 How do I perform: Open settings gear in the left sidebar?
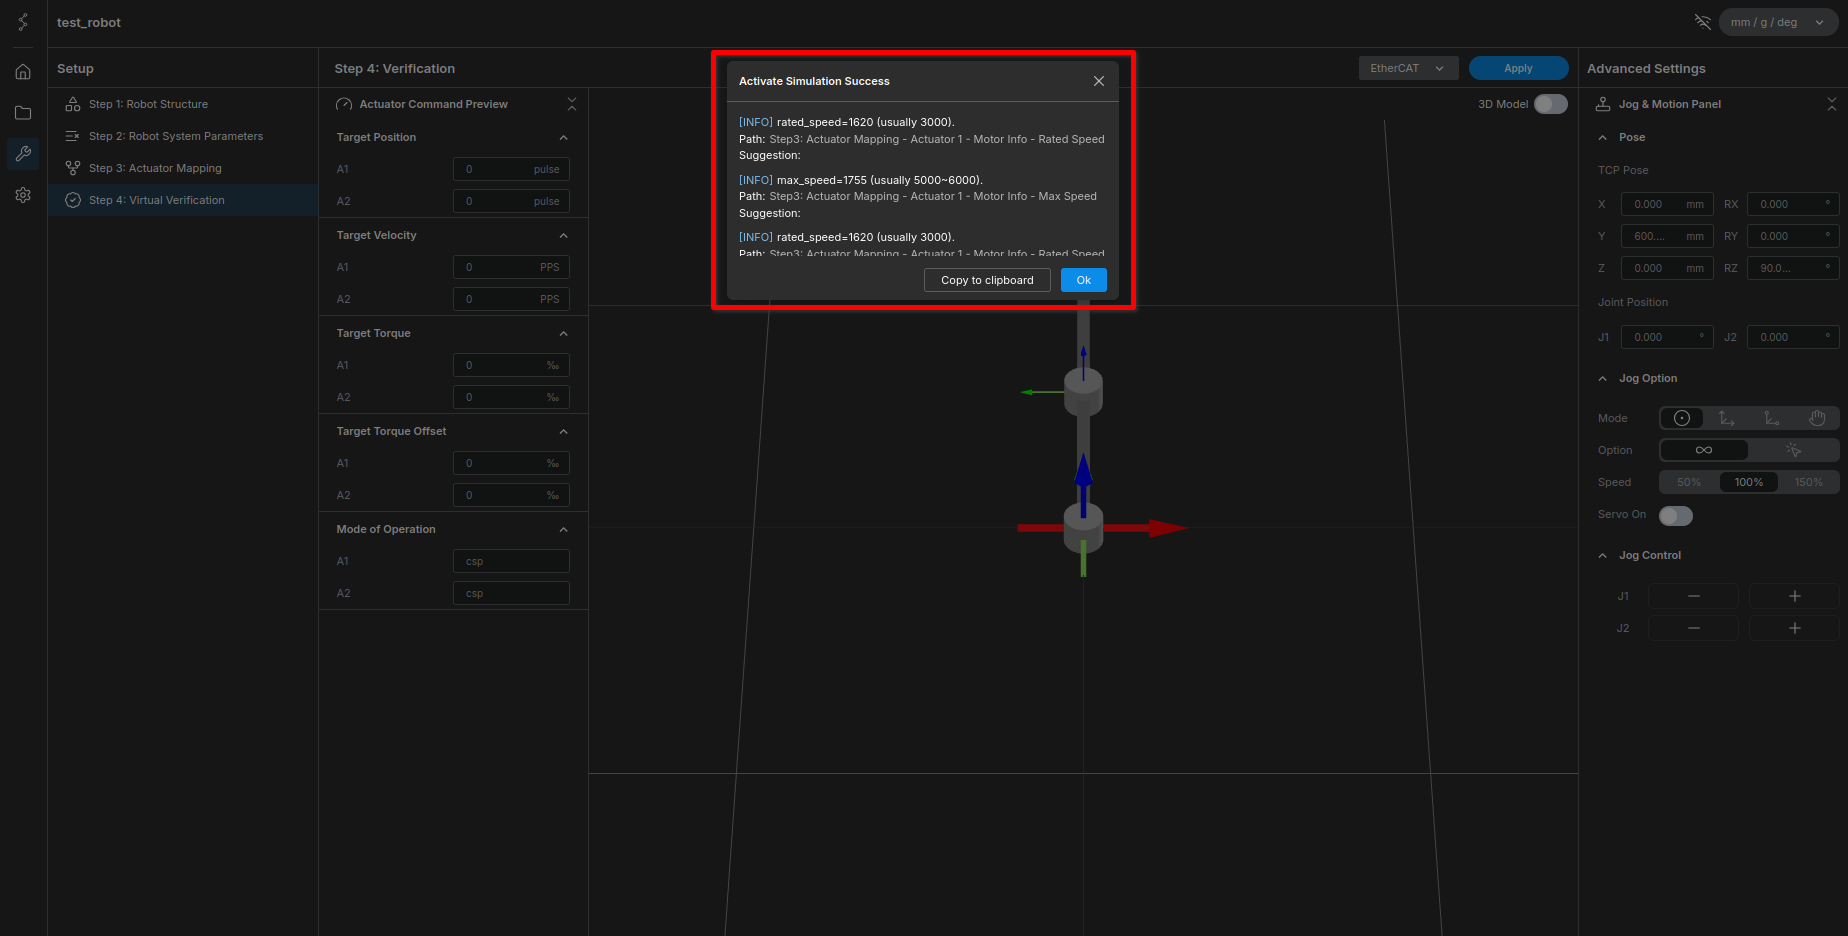23,195
